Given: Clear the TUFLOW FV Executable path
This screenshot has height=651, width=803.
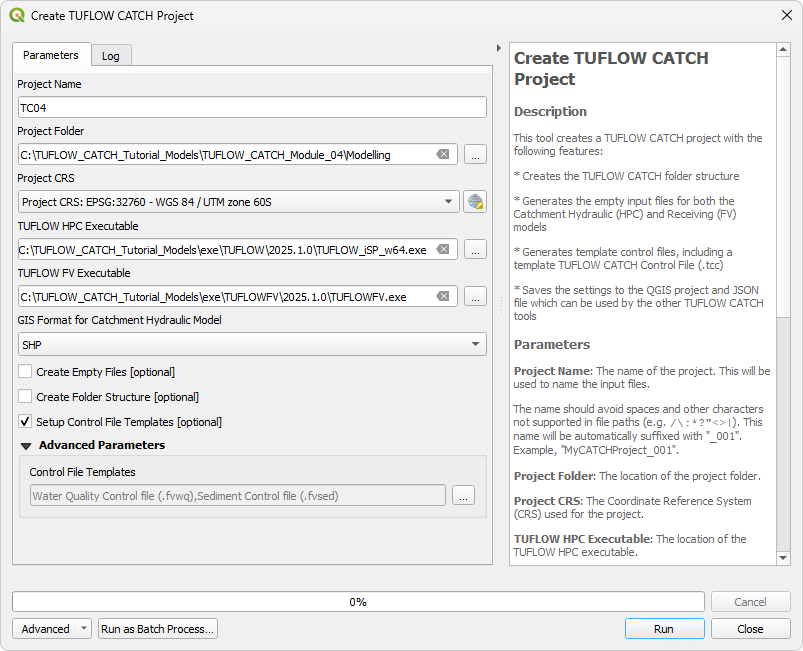Looking at the screenshot, I should pyautogui.click(x=443, y=296).
